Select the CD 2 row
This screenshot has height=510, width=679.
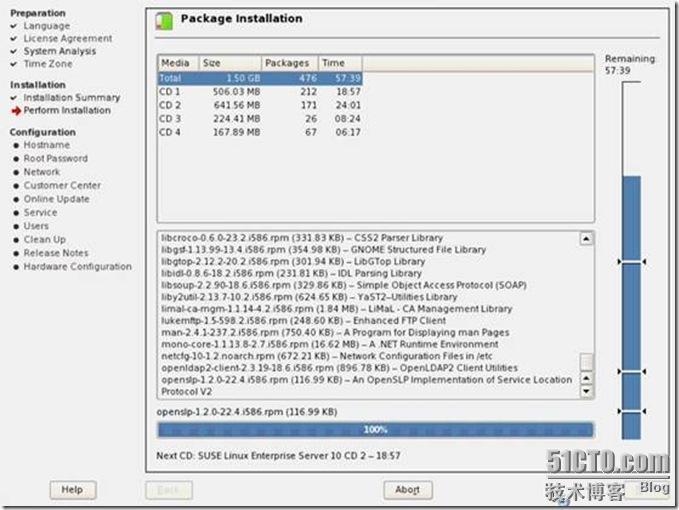[260, 105]
